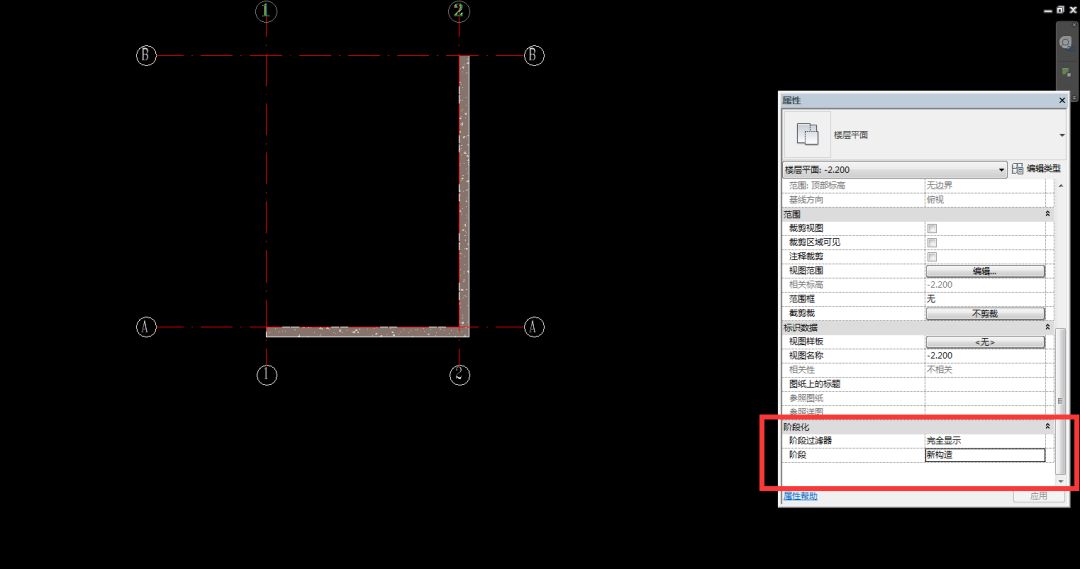
Task: Open the 属性帮助 help link
Action: tap(800, 496)
